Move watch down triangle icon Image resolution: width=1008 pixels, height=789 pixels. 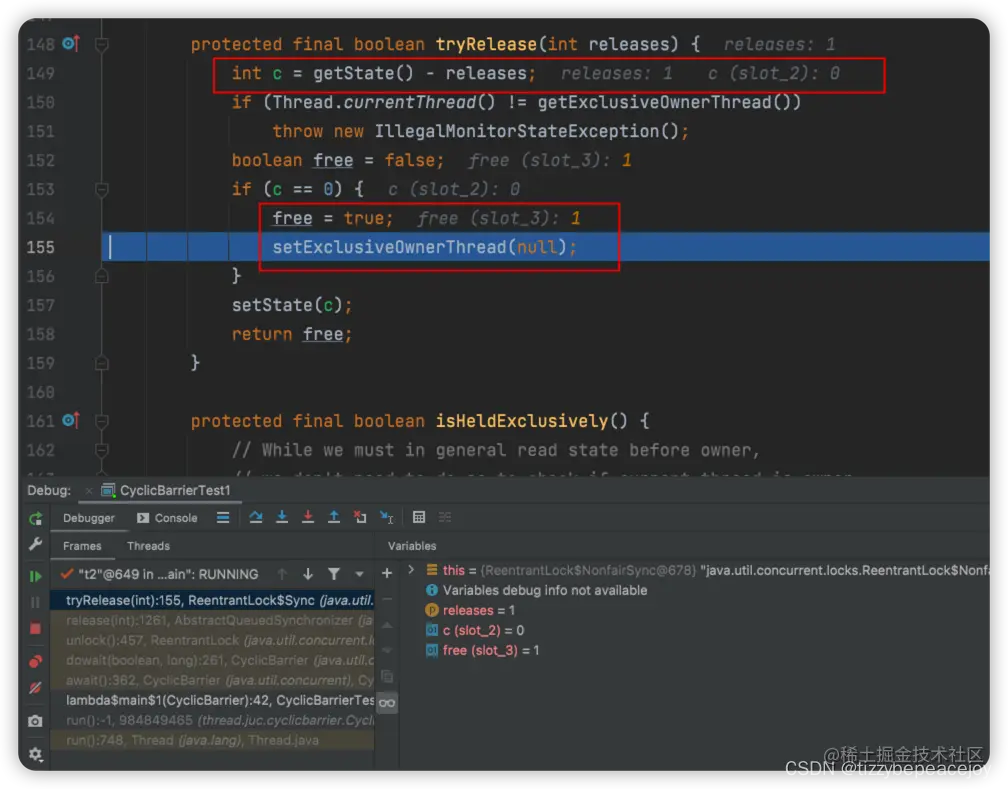point(387,650)
